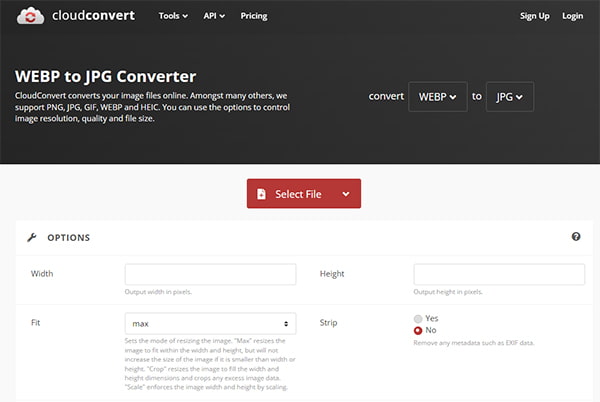Click the Login link

click(572, 16)
